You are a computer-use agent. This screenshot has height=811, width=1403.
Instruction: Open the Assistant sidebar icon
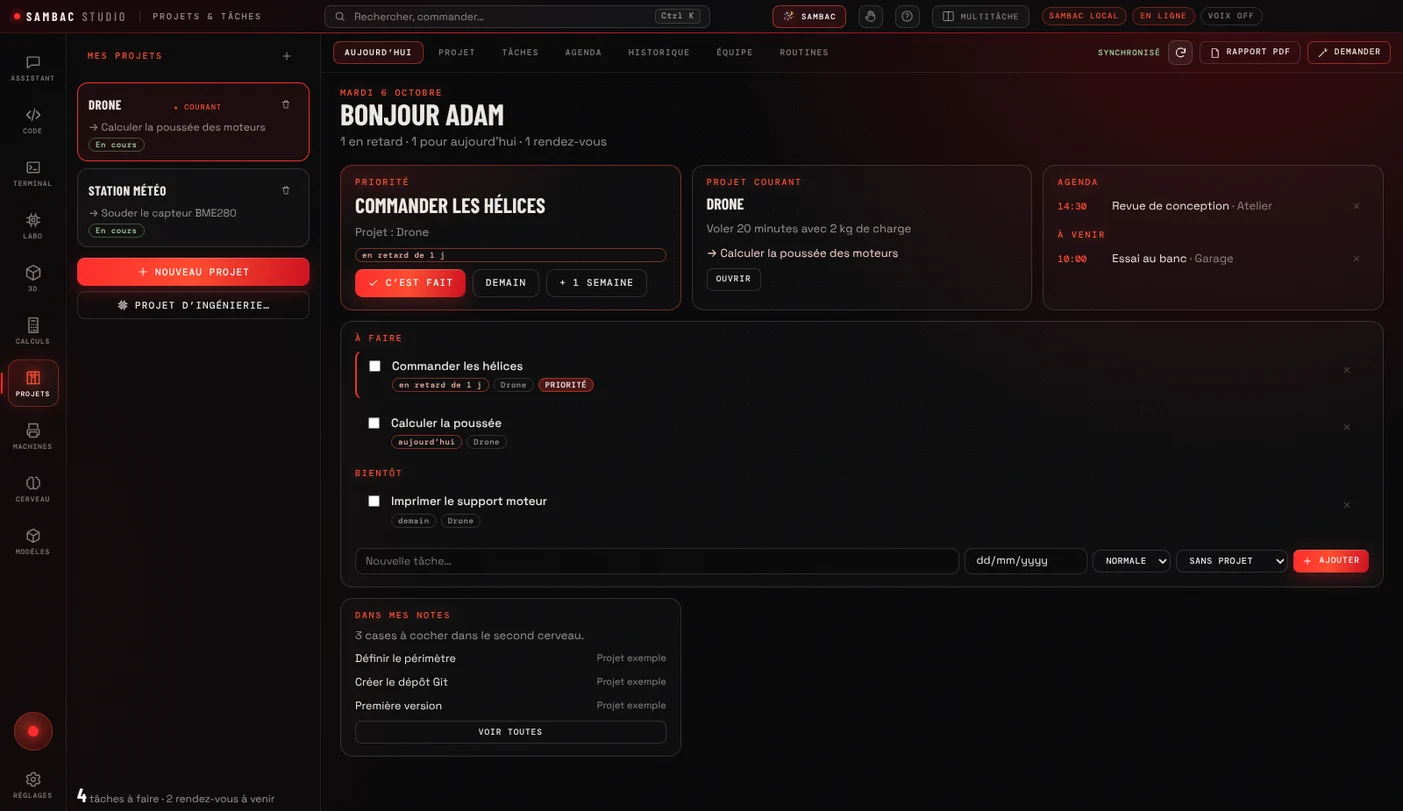[33, 68]
